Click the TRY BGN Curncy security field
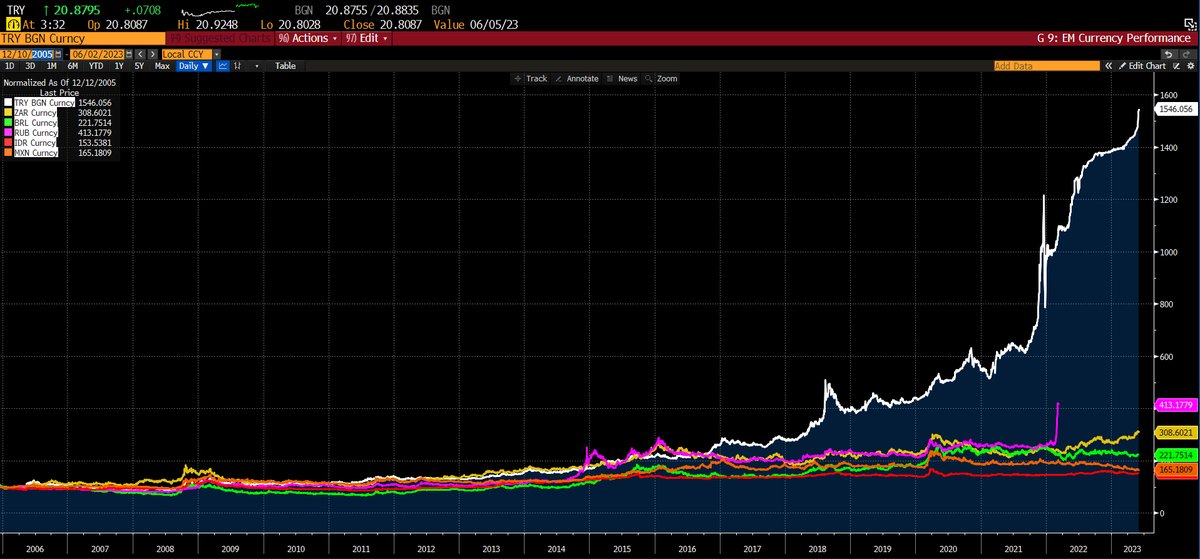1200x559 pixels. click(x=83, y=38)
